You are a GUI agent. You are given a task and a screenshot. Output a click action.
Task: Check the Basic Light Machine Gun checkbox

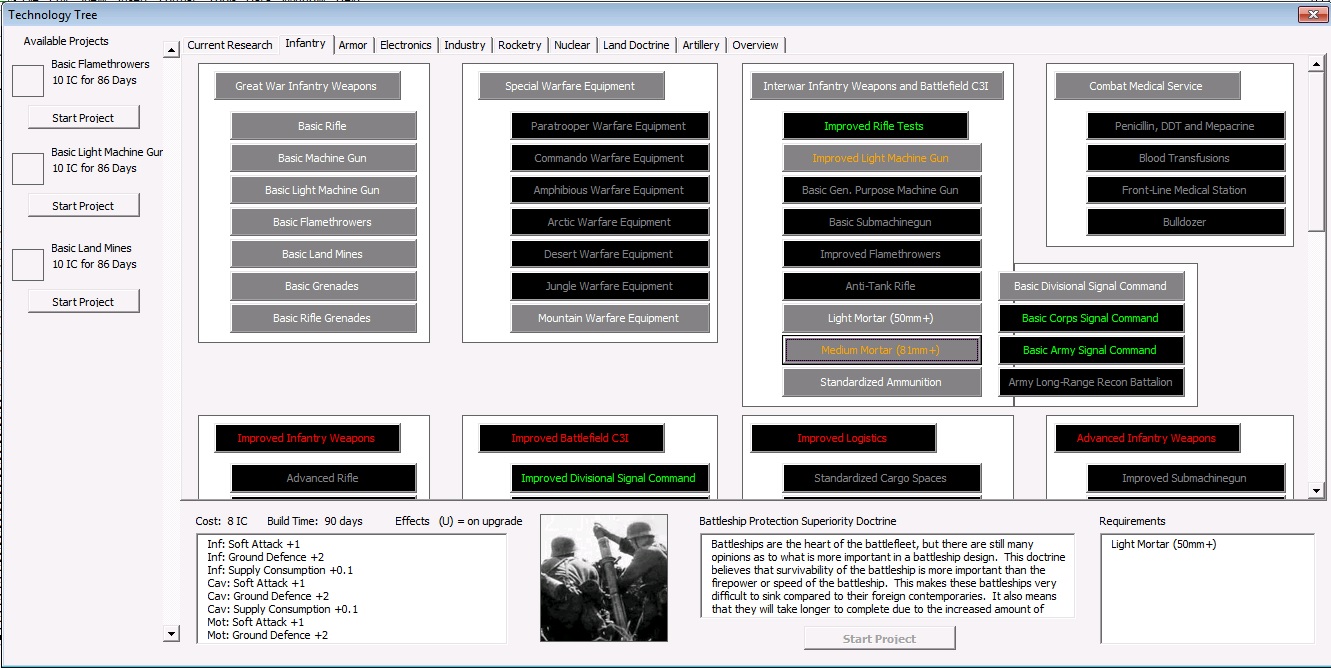coord(27,169)
